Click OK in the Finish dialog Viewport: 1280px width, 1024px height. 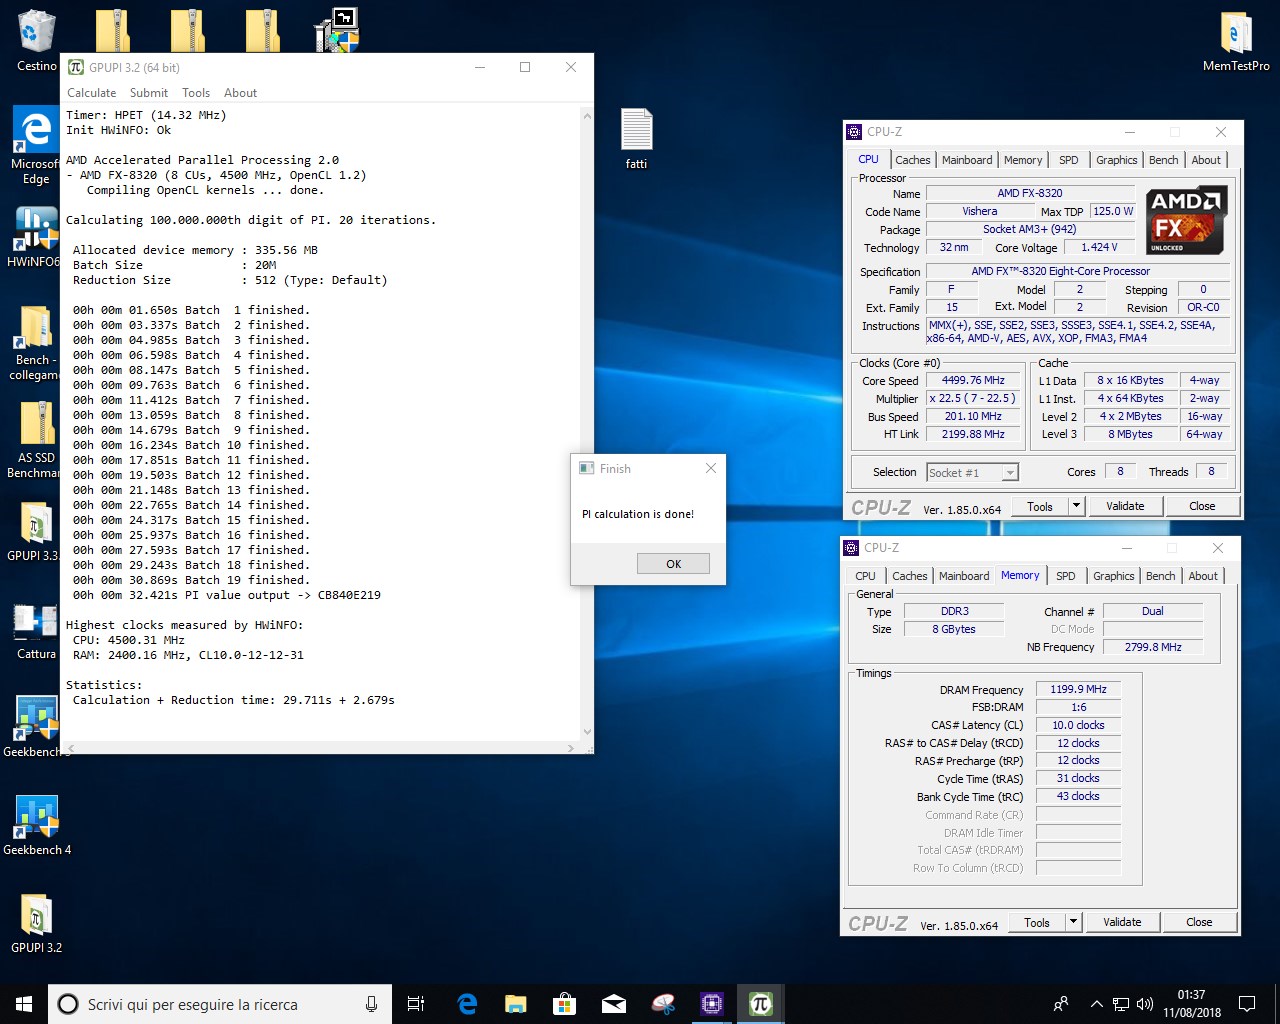pyautogui.click(x=673, y=564)
